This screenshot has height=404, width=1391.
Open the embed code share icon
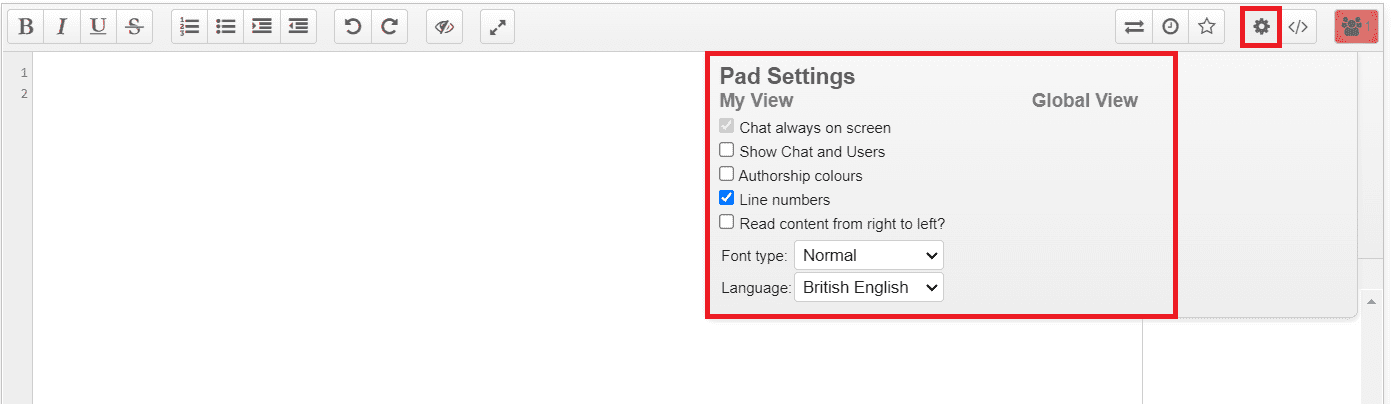pos(1298,27)
